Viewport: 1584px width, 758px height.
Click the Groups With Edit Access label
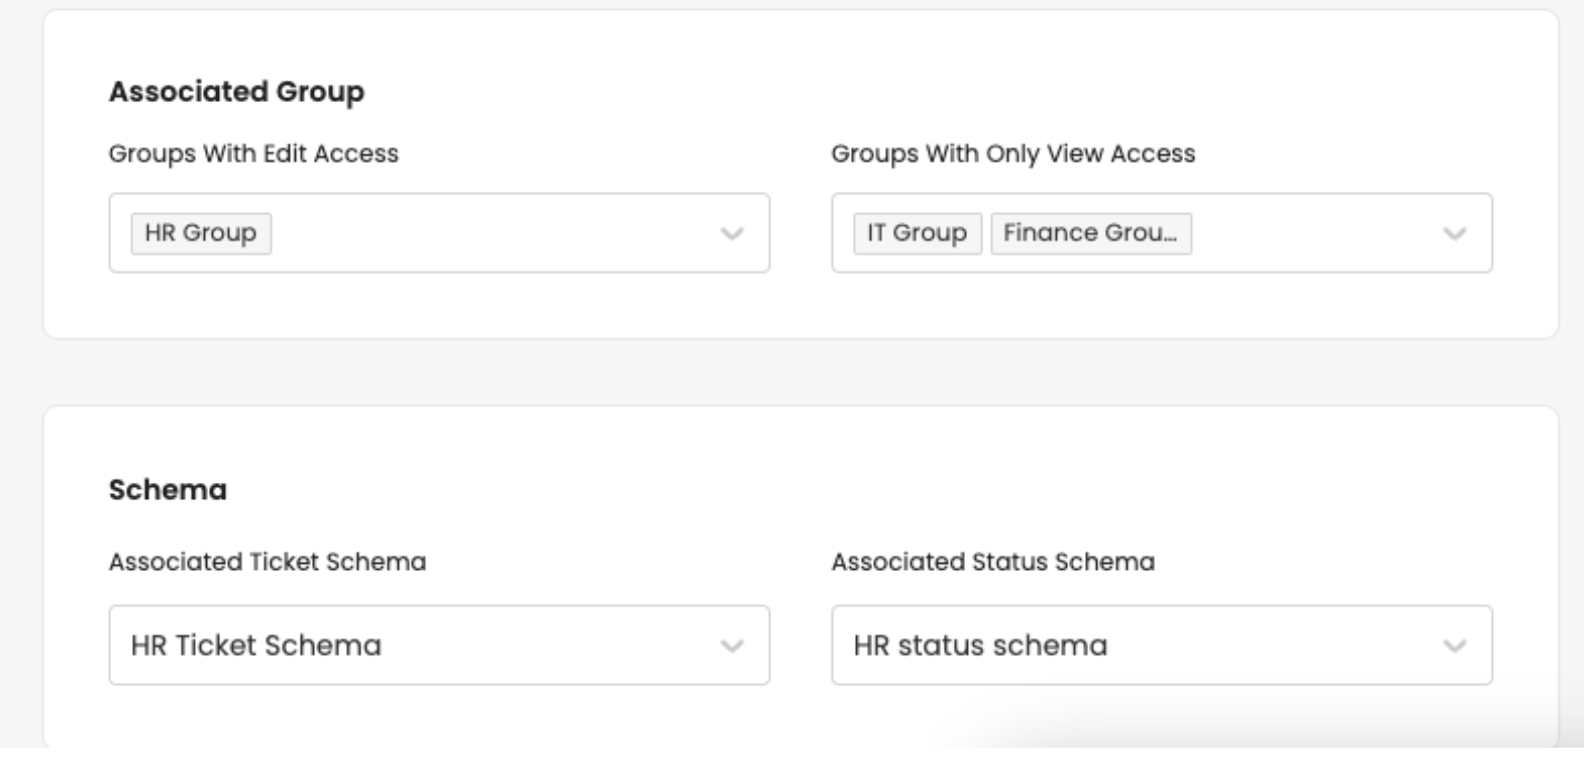click(x=253, y=154)
